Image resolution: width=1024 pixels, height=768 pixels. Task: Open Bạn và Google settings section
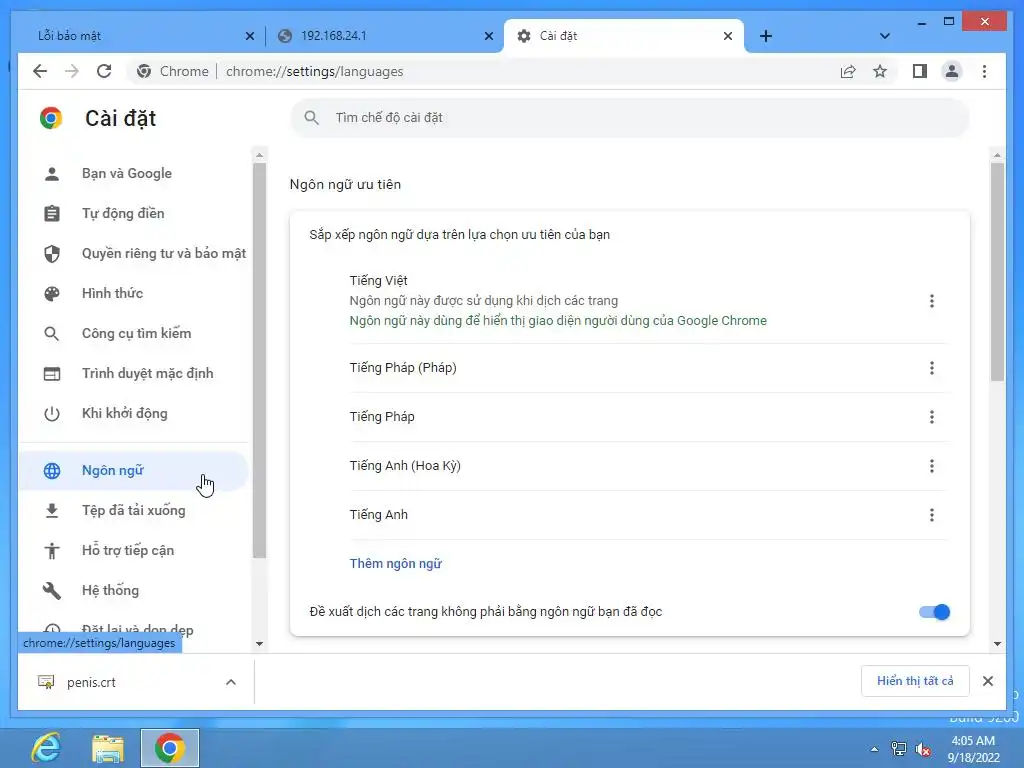(133, 173)
